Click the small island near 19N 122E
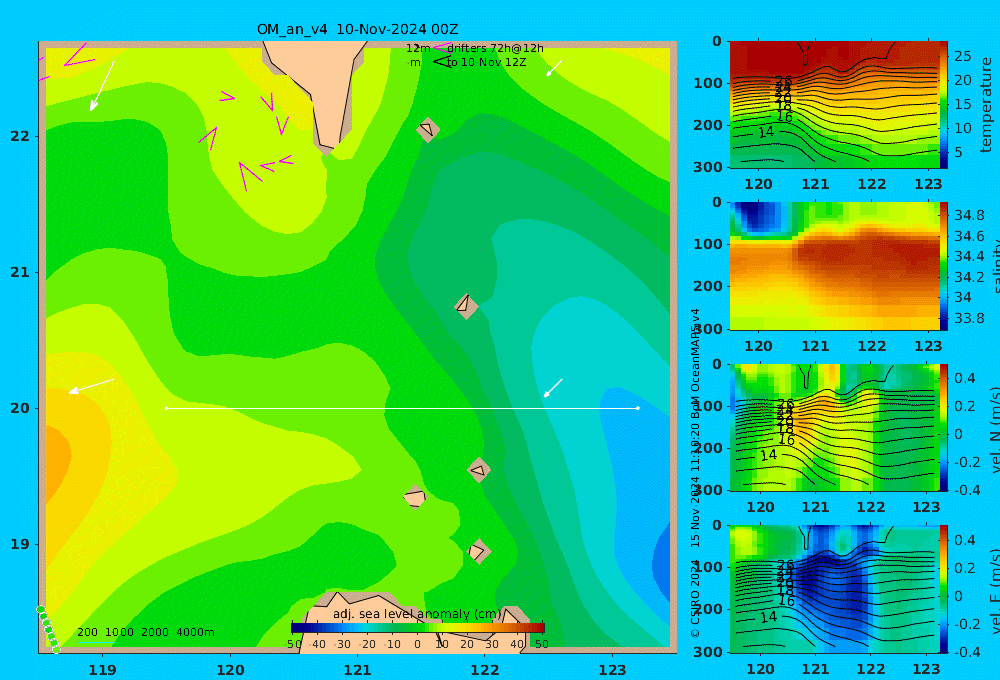Image resolution: width=1000 pixels, height=680 pixels. 478,551
